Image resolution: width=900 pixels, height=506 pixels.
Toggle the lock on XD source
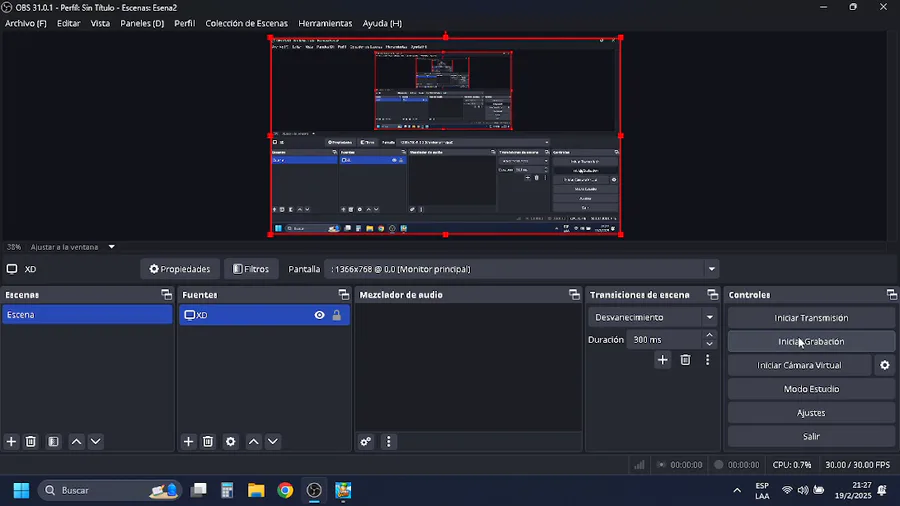click(337, 315)
